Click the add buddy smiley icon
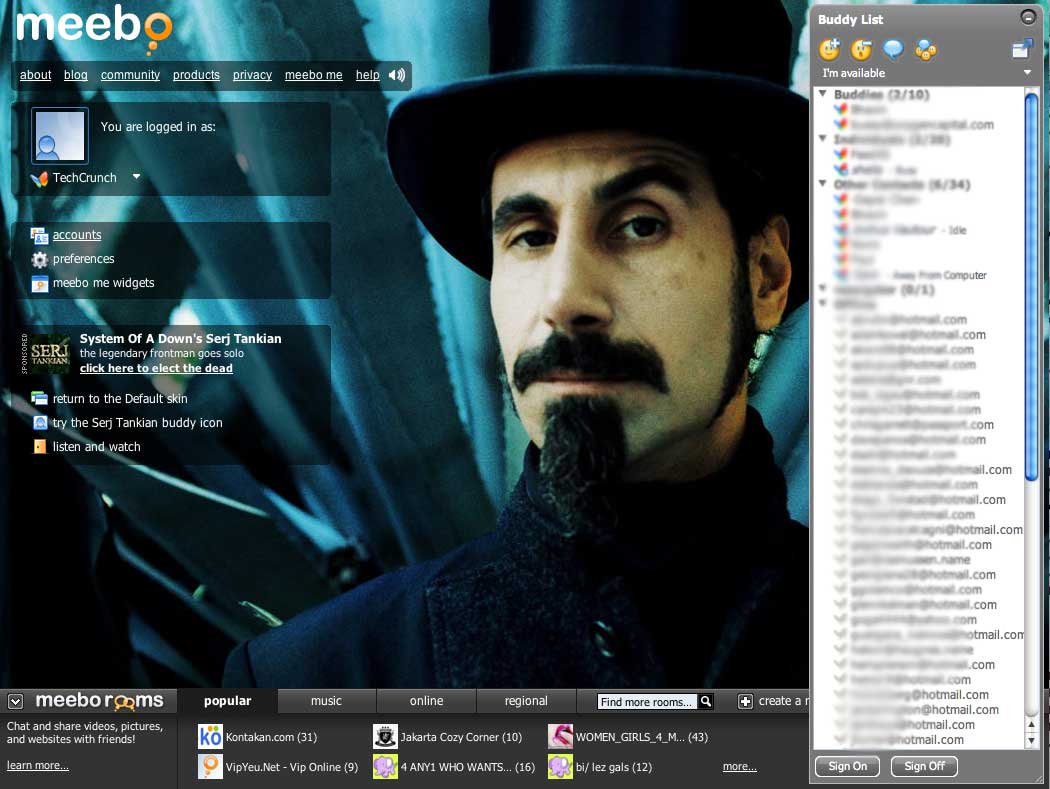Screen dimensions: 1050x789 (x=829, y=49)
